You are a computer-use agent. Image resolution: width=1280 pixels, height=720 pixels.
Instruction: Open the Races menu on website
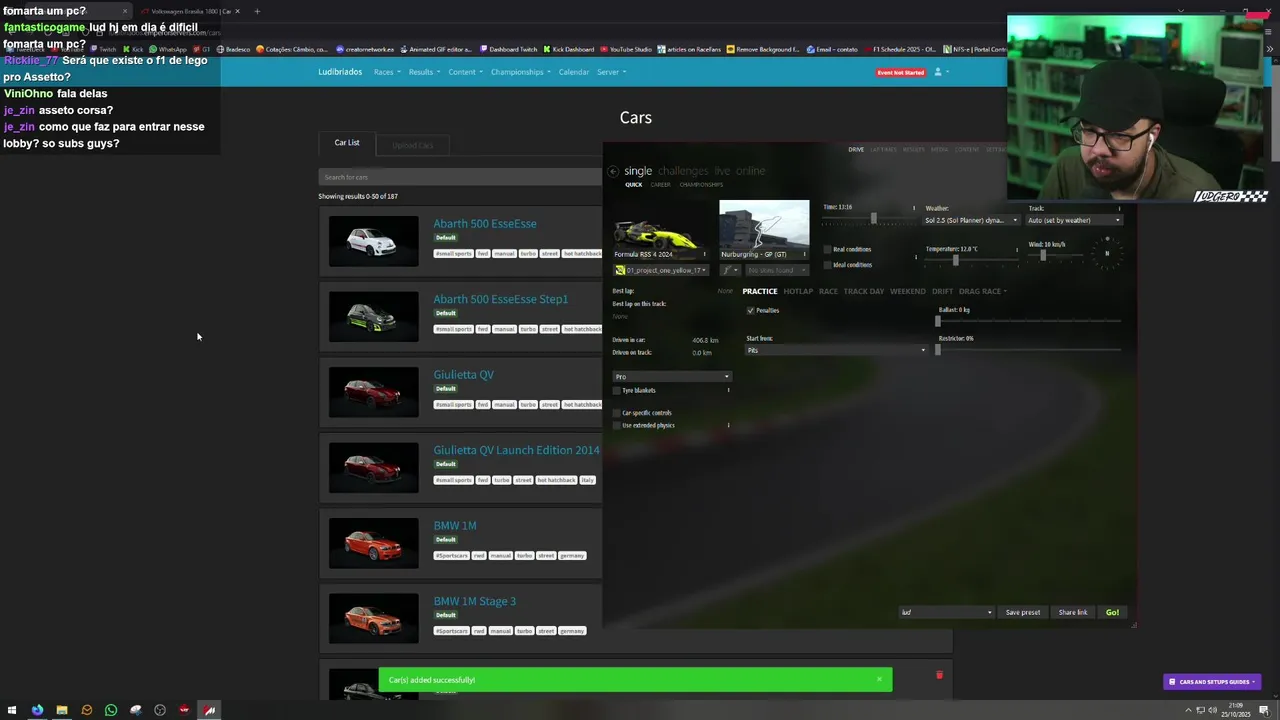[387, 72]
